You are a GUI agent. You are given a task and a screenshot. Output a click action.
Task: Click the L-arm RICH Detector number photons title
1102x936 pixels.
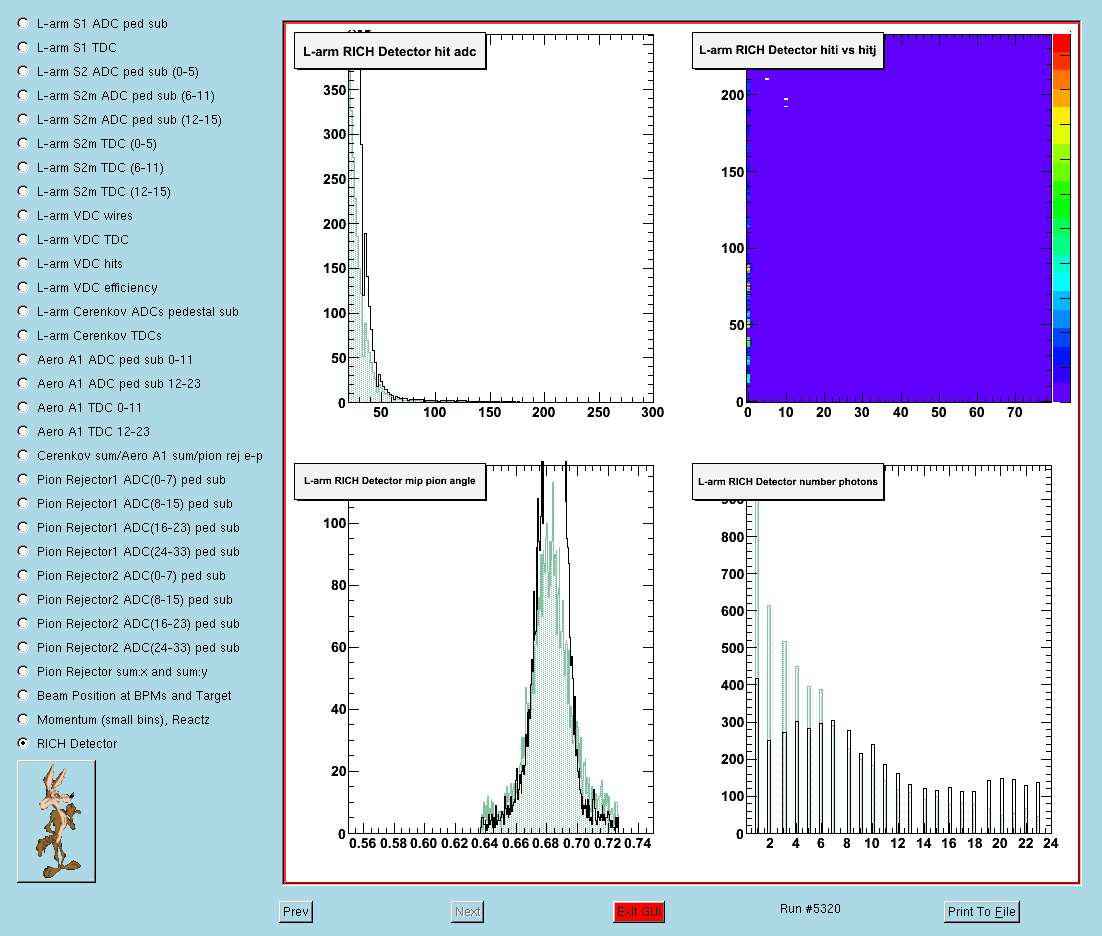788,481
